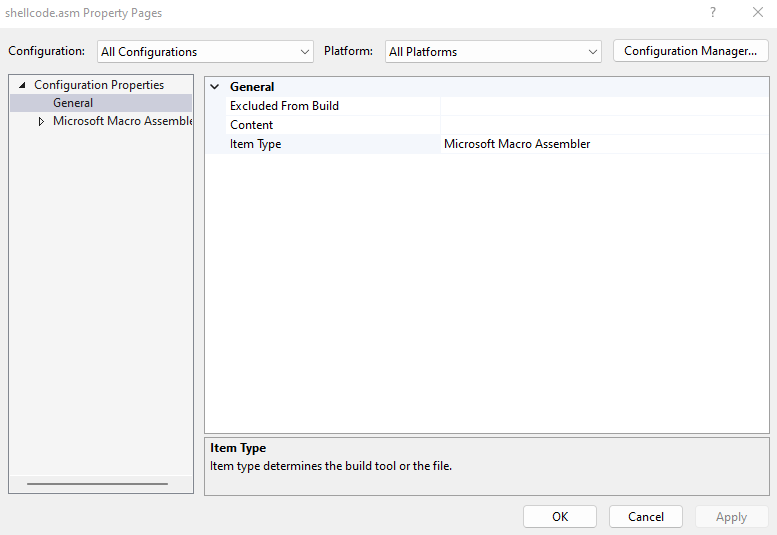Close the Property Pages window

pyautogui.click(x=758, y=12)
